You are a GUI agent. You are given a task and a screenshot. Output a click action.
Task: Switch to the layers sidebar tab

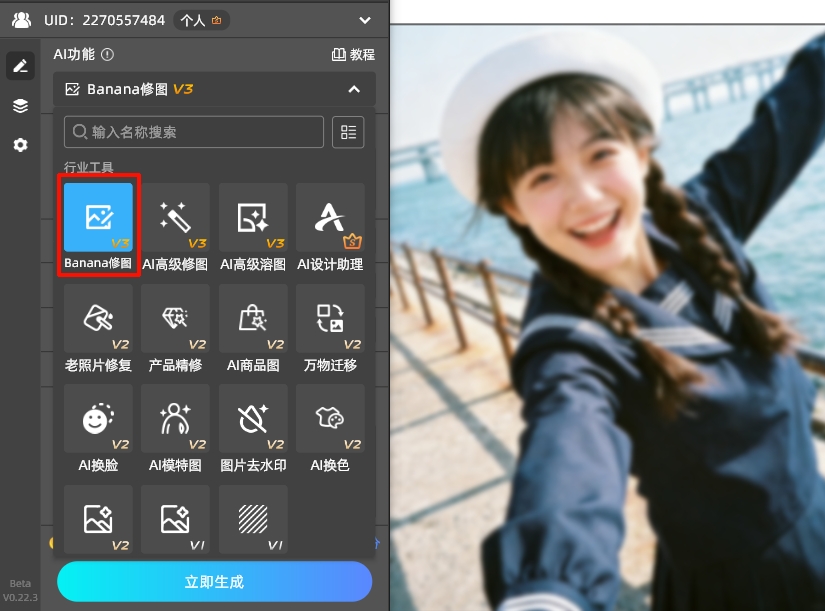[x=20, y=106]
